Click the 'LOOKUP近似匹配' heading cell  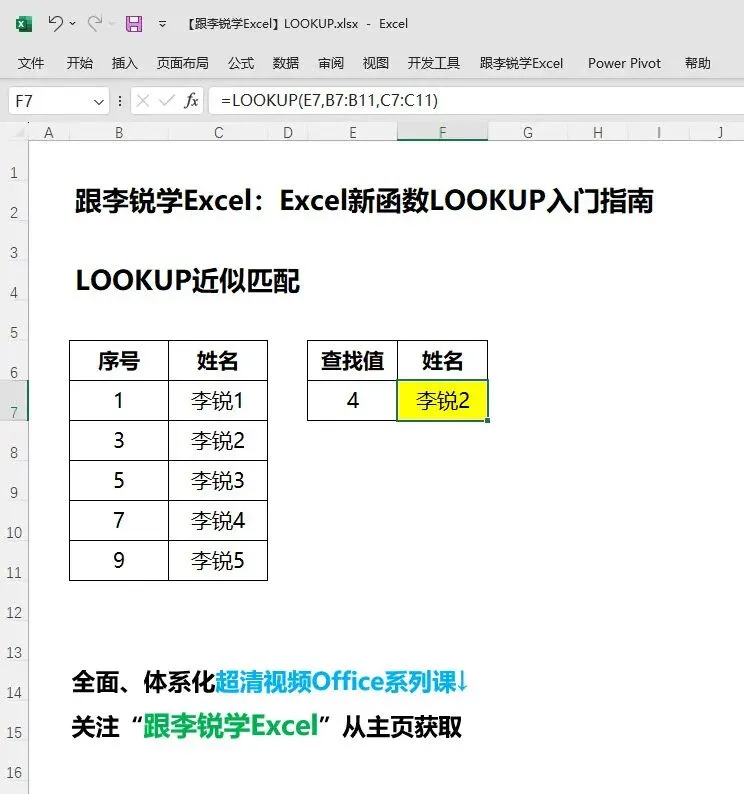(x=187, y=280)
